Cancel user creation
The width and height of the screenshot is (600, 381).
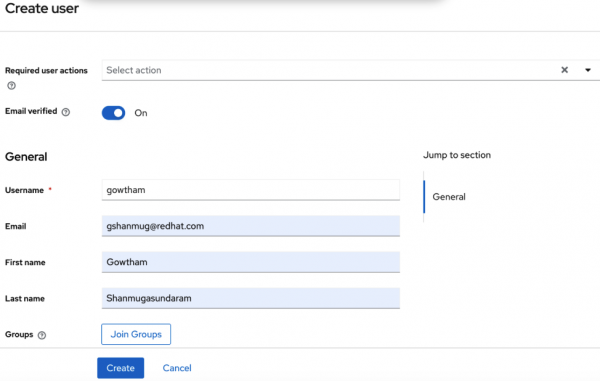pos(177,368)
